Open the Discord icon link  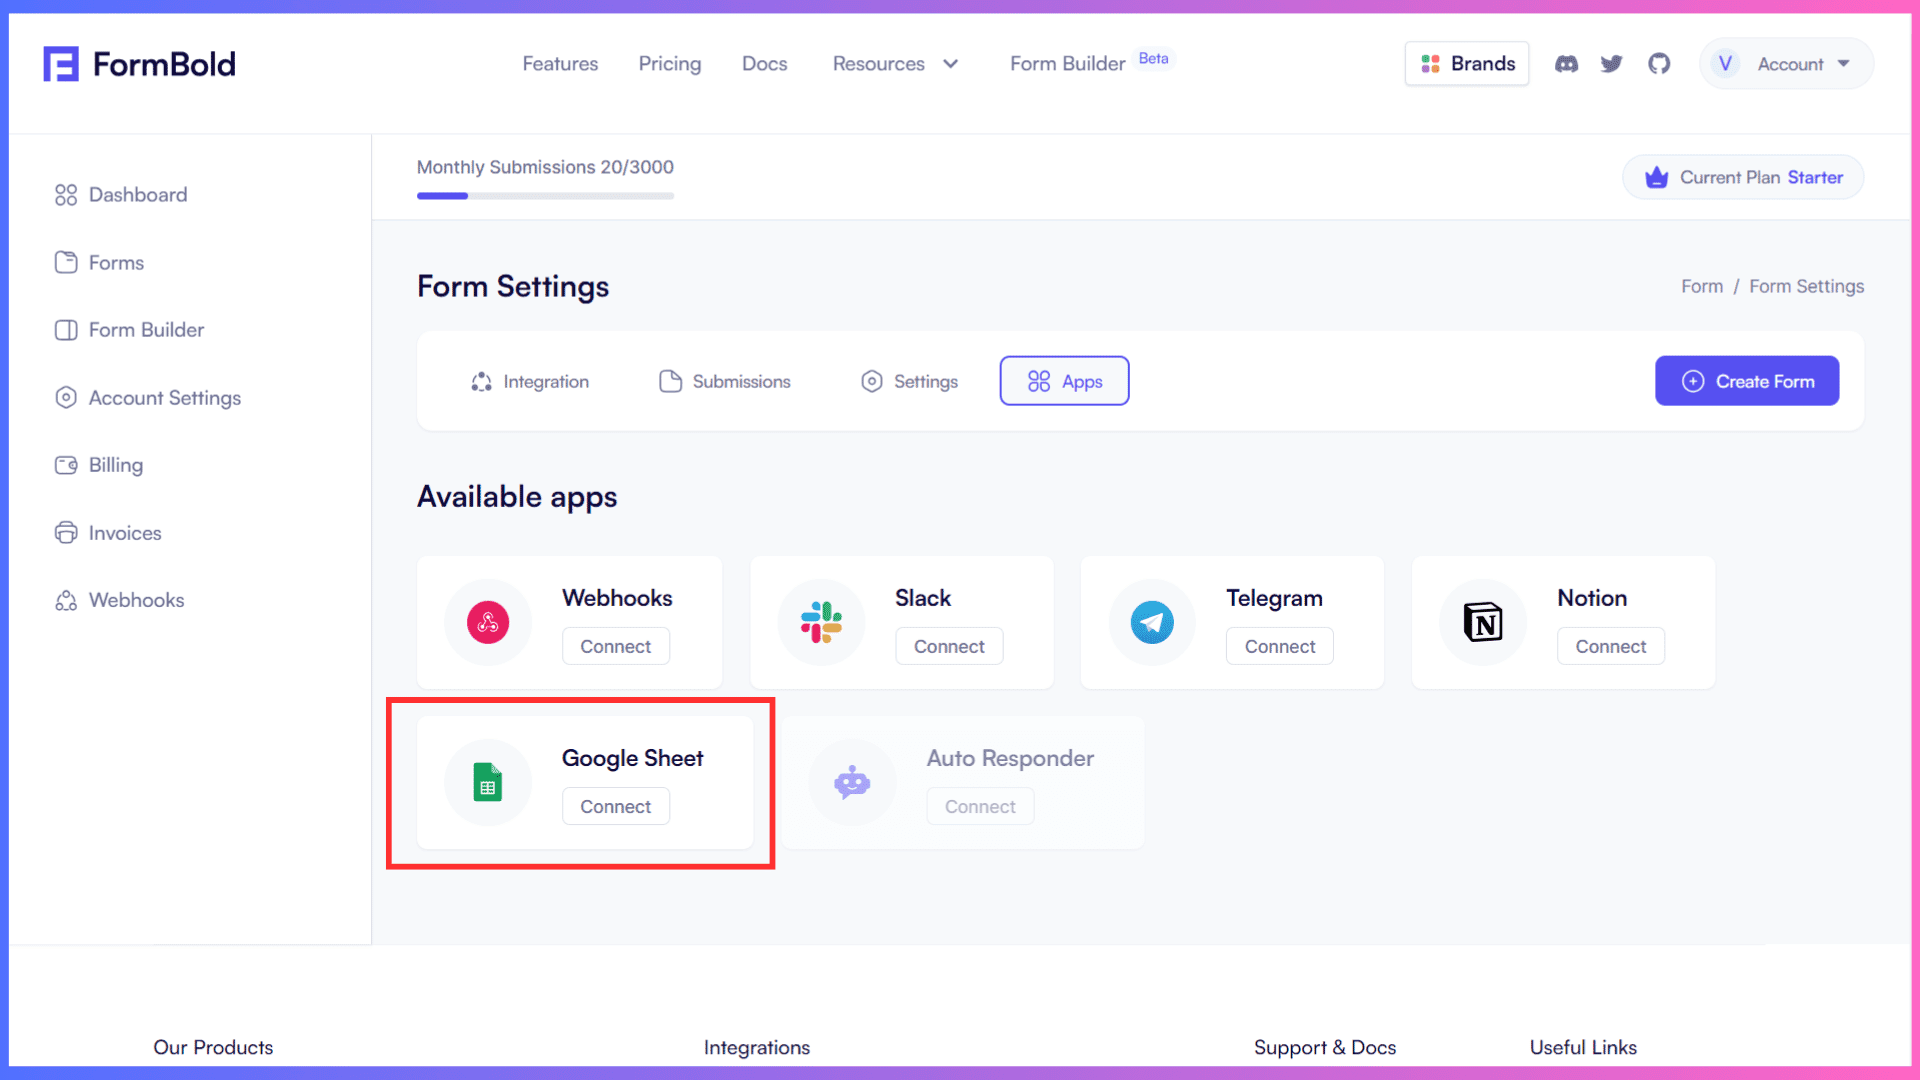point(1566,64)
